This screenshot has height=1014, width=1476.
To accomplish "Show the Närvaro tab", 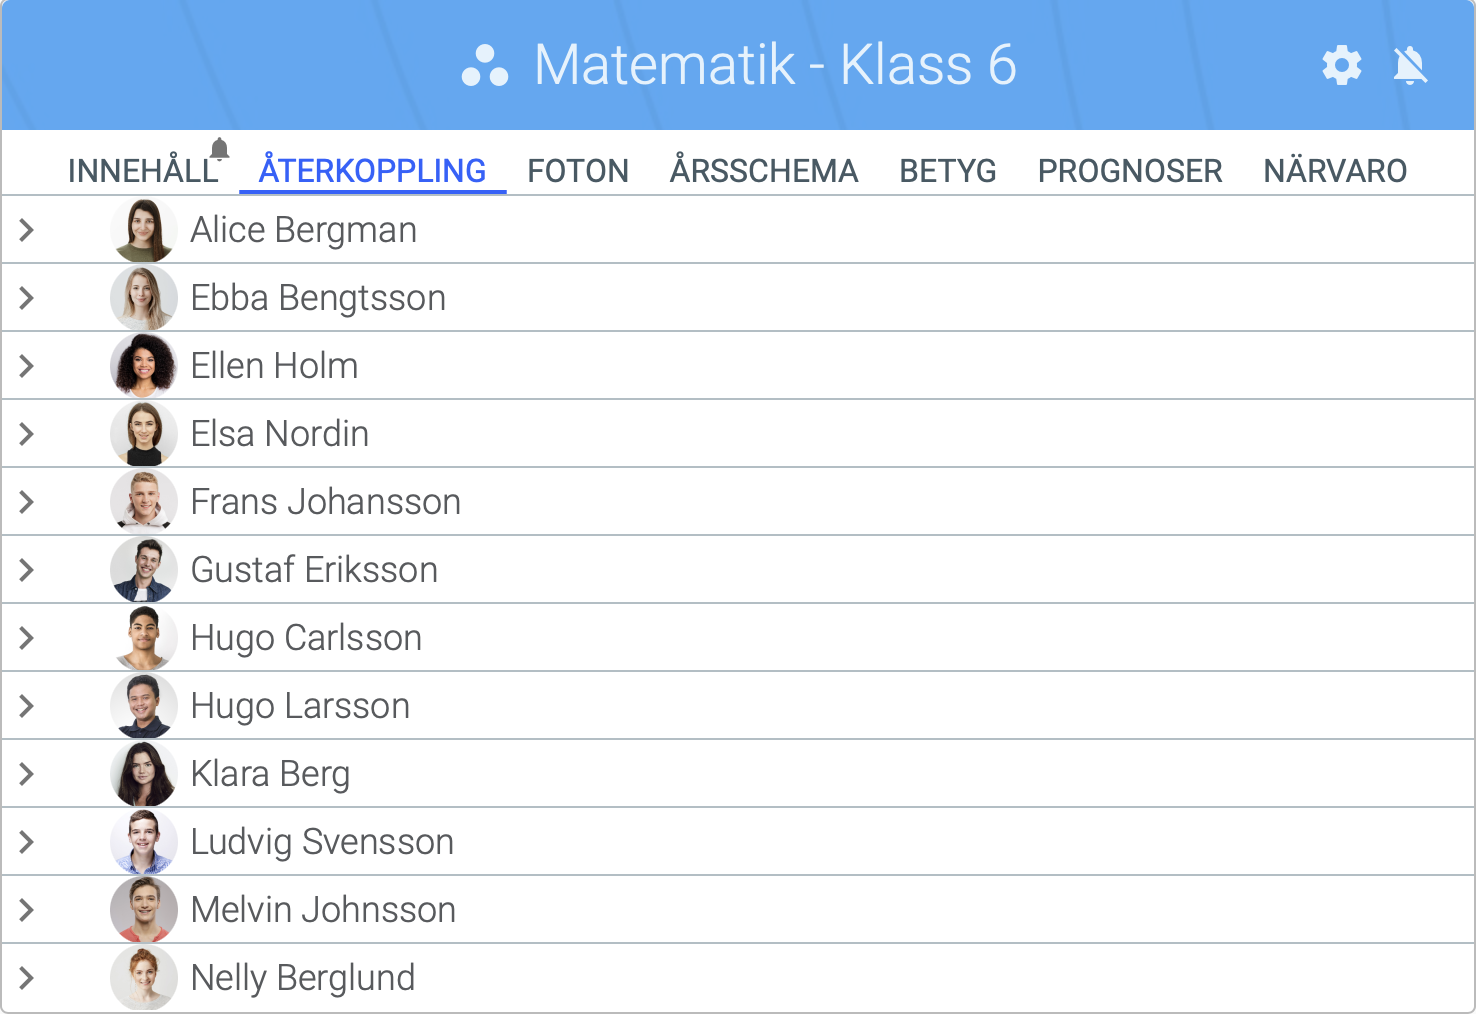I will click(1335, 171).
